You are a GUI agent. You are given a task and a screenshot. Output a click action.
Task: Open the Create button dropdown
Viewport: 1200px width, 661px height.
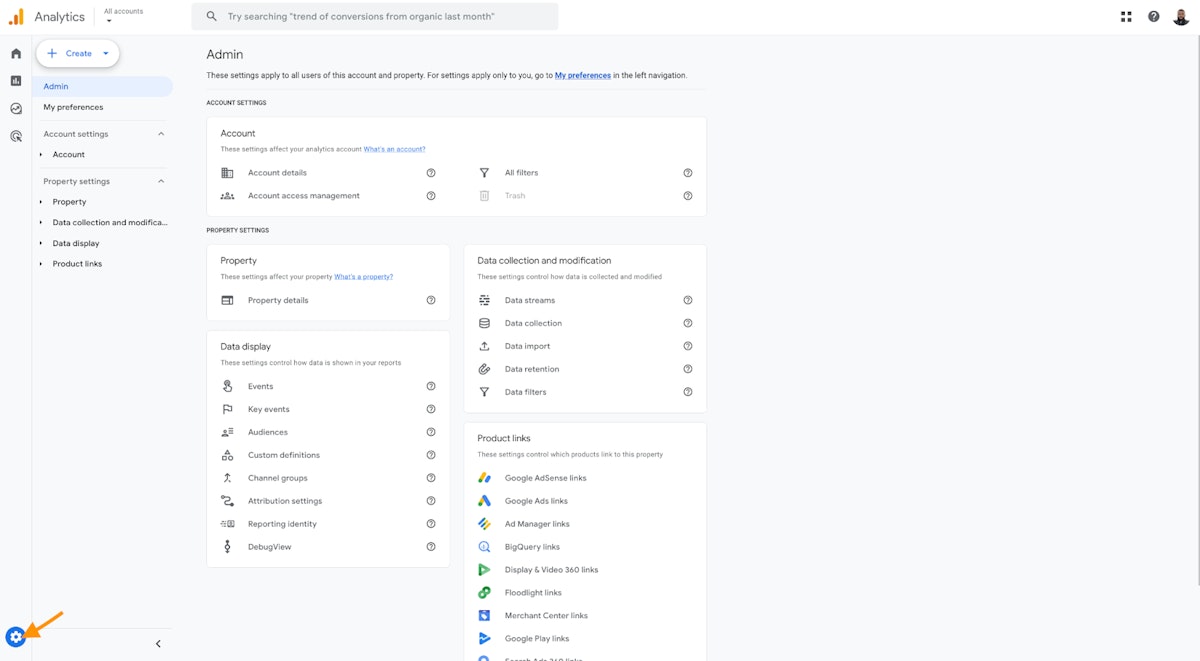[x=106, y=54]
